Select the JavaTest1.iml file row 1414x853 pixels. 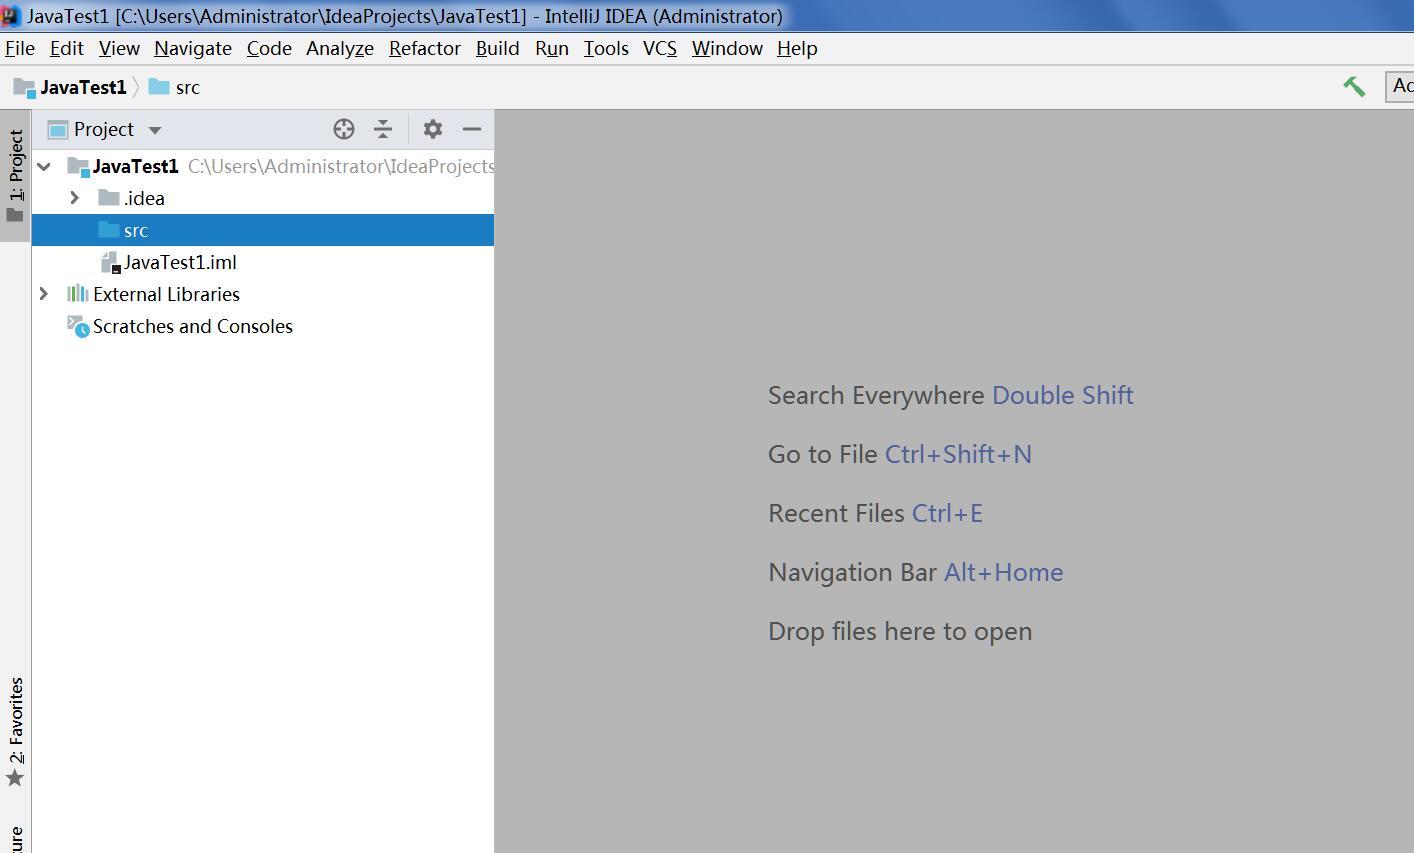[x=263, y=262]
